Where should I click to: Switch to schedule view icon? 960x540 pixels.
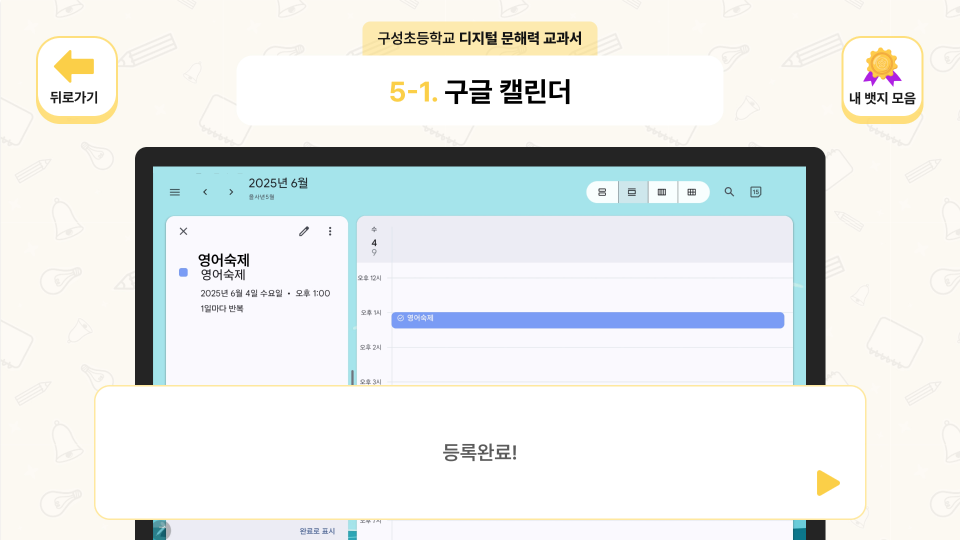coord(602,192)
